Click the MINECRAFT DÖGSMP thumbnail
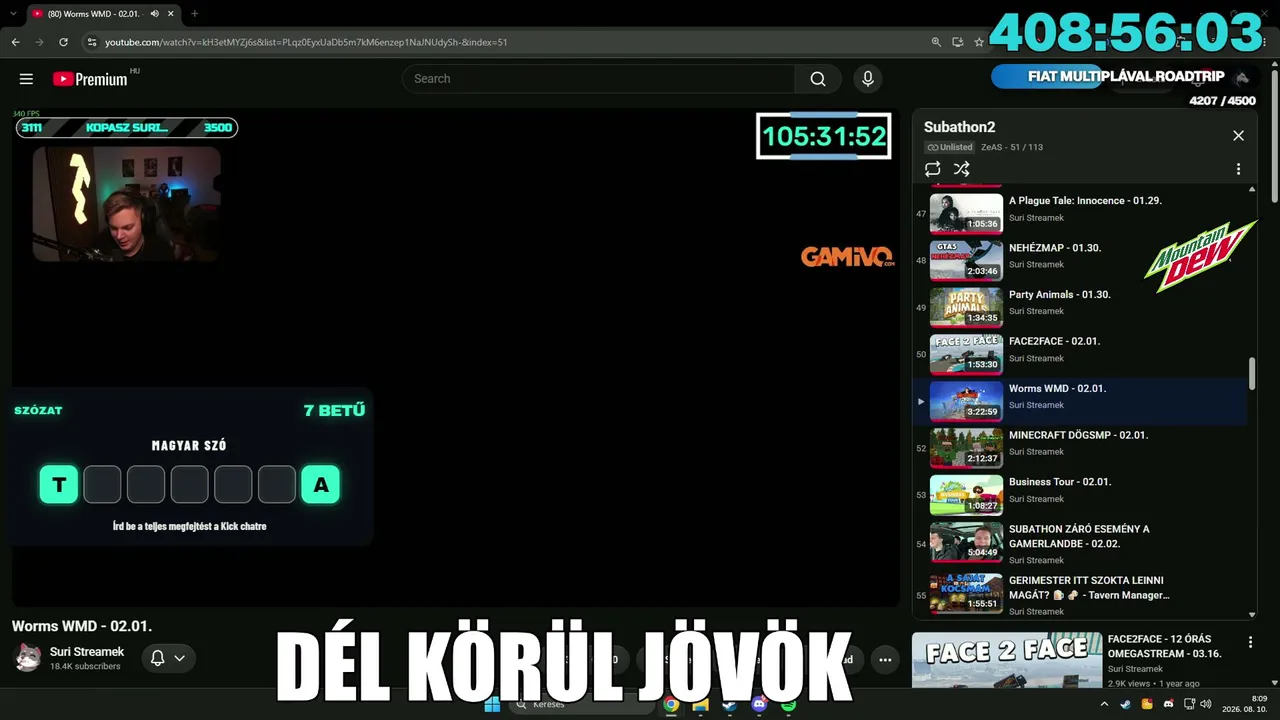The width and height of the screenshot is (1280, 720). click(x=966, y=447)
